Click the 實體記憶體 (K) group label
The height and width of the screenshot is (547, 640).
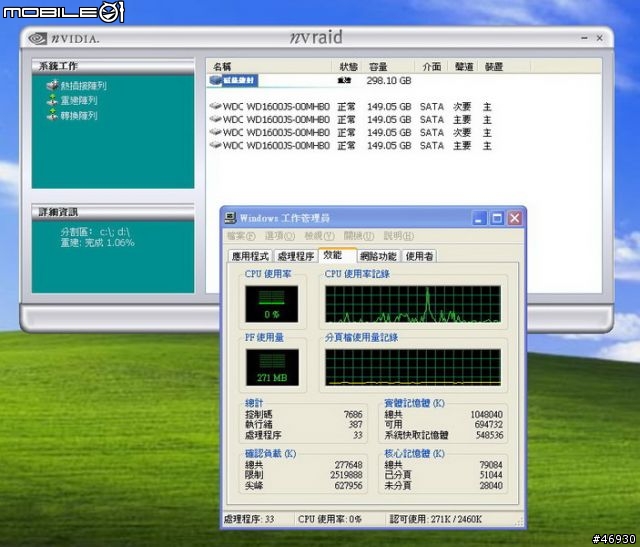[414, 403]
